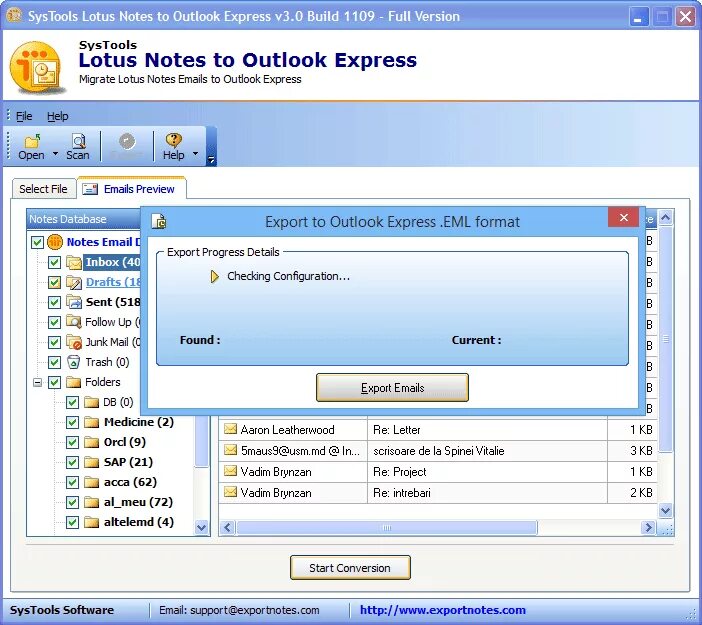Viewport: 702px width, 625px height.
Task: Click the Inbox folder icon
Action: tap(73, 262)
